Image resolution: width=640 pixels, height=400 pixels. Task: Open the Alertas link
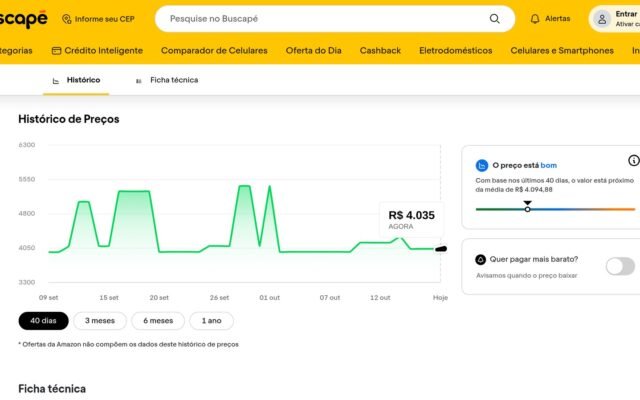[x=558, y=19]
